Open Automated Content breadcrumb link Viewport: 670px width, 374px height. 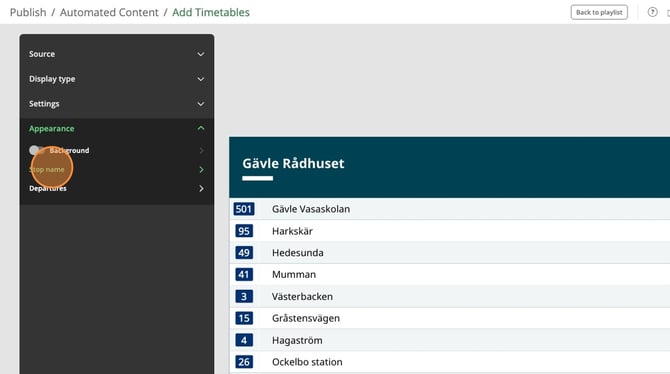point(109,12)
